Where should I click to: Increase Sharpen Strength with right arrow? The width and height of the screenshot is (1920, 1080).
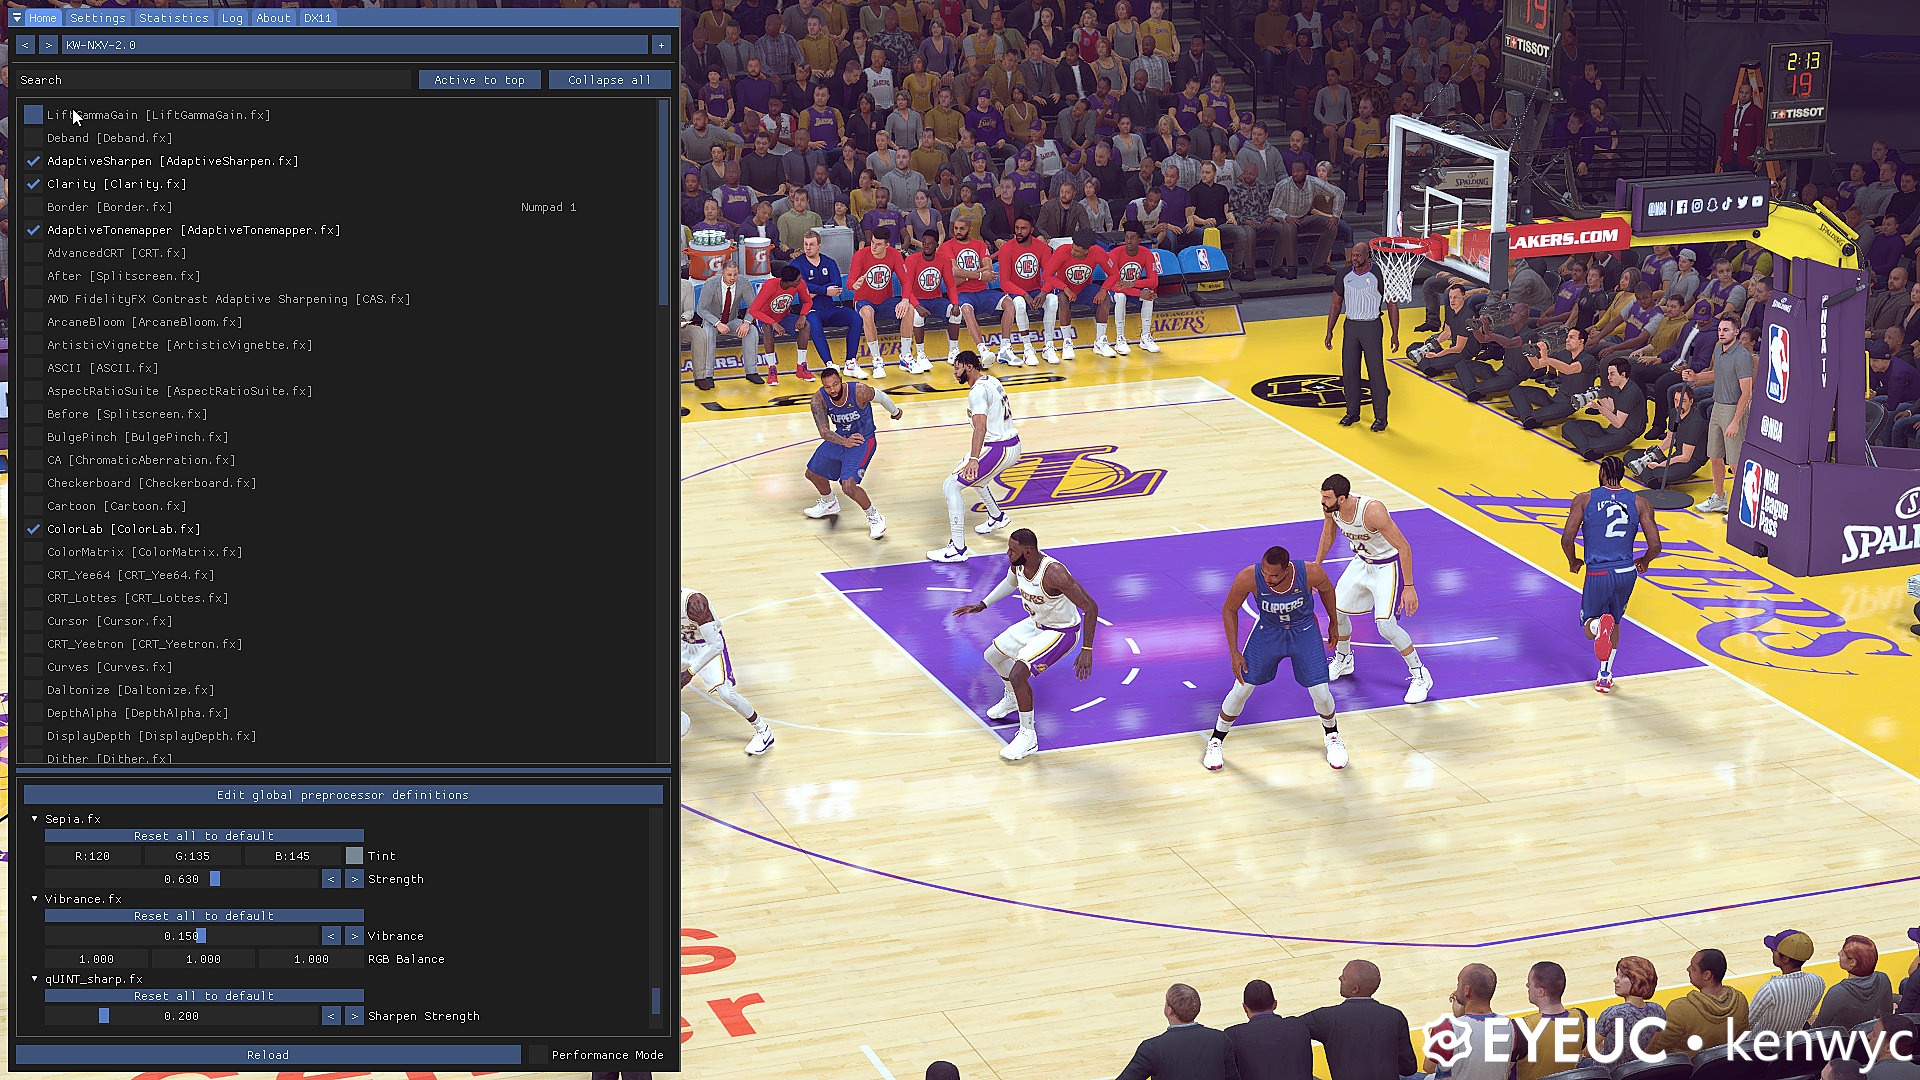click(x=354, y=1016)
